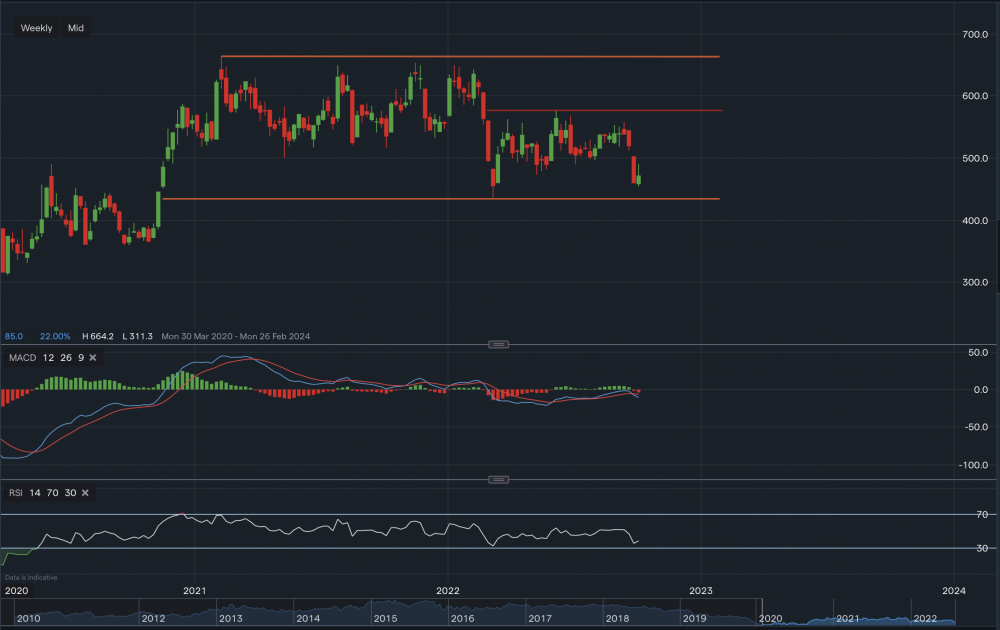Grab the resize handle above the MACD panel
This screenshot has width=1000, height=630.
coord(498,344)
